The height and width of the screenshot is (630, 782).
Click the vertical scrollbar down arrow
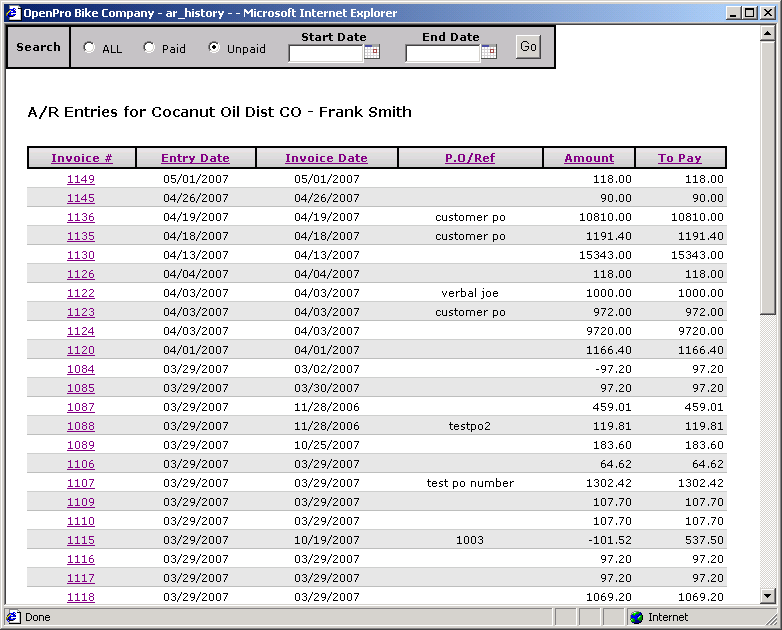[768, 596]
